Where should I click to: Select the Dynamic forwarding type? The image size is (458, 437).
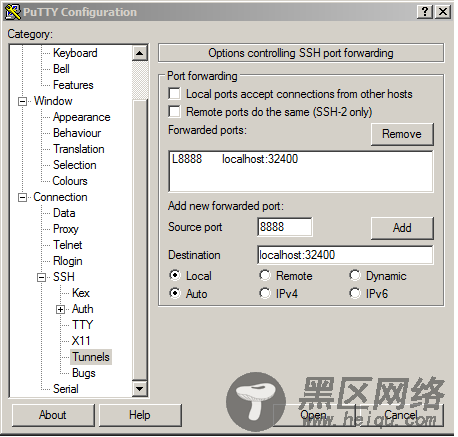pyautogui.click(x=355, y=275)
